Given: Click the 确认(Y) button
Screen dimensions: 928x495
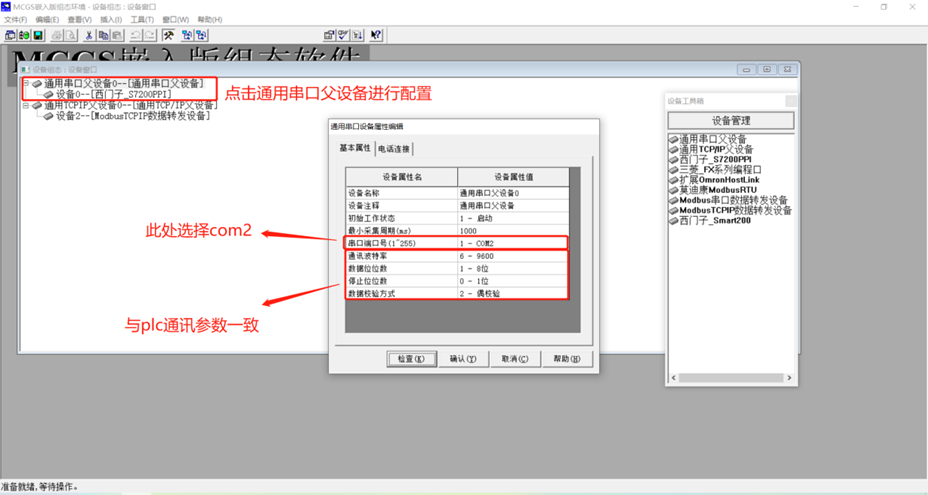Looking at the screenshot, I should pyautogui.click(x=463, y=359).
